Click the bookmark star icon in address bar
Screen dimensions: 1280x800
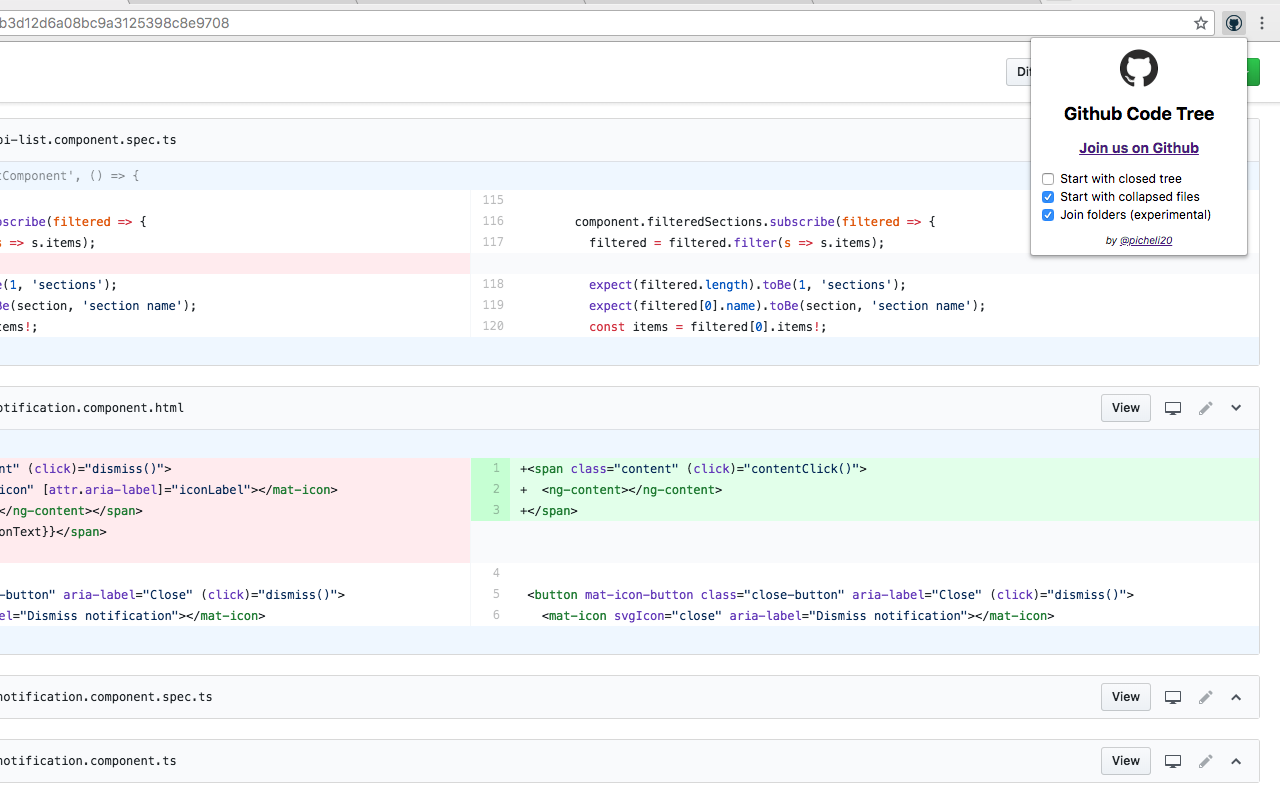1201,23
